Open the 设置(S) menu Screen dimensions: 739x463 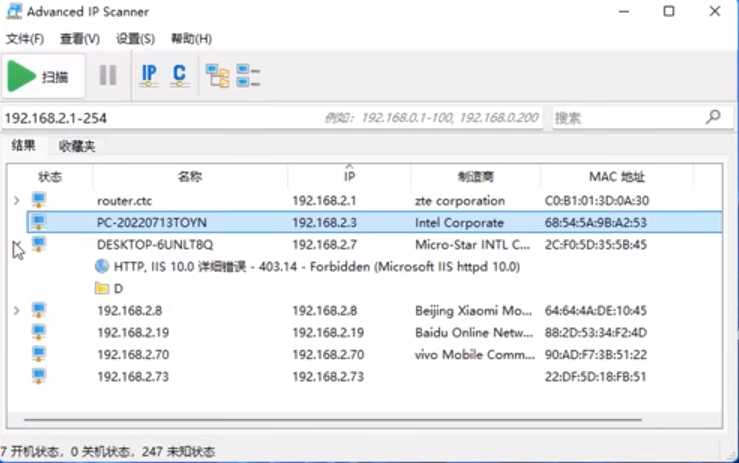click(136, 39)
